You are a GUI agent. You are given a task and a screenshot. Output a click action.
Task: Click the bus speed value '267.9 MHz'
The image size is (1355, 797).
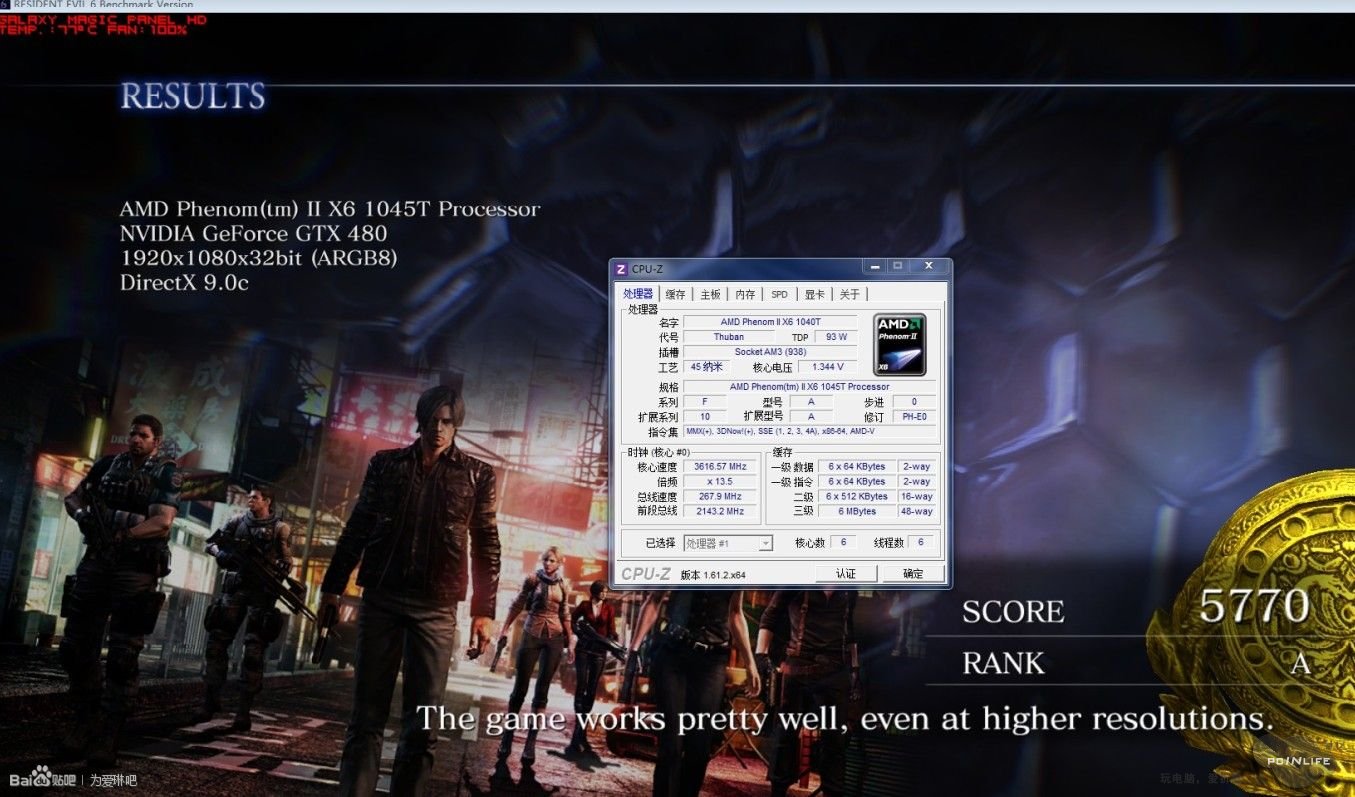pos(721,496)
